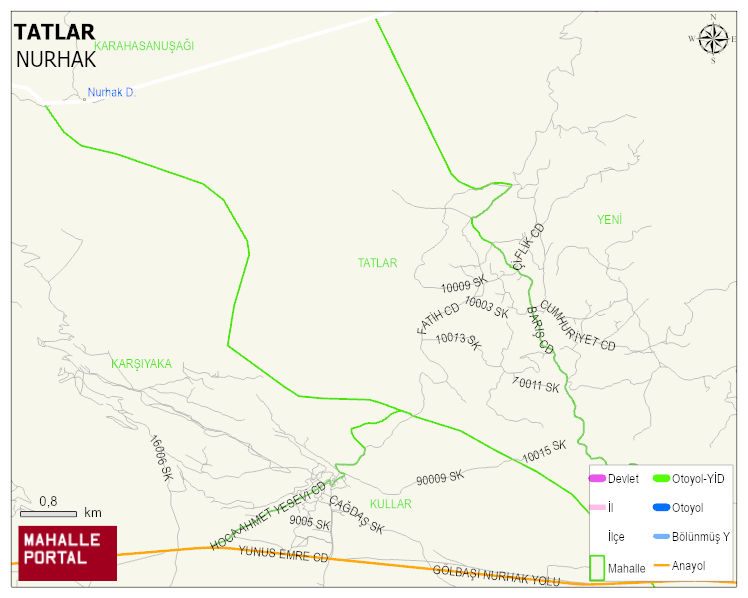Viewport: 748px width, 598px height.
Task: Click the Mahalle green rectangle legend symbol
Action: coord(597,567)
